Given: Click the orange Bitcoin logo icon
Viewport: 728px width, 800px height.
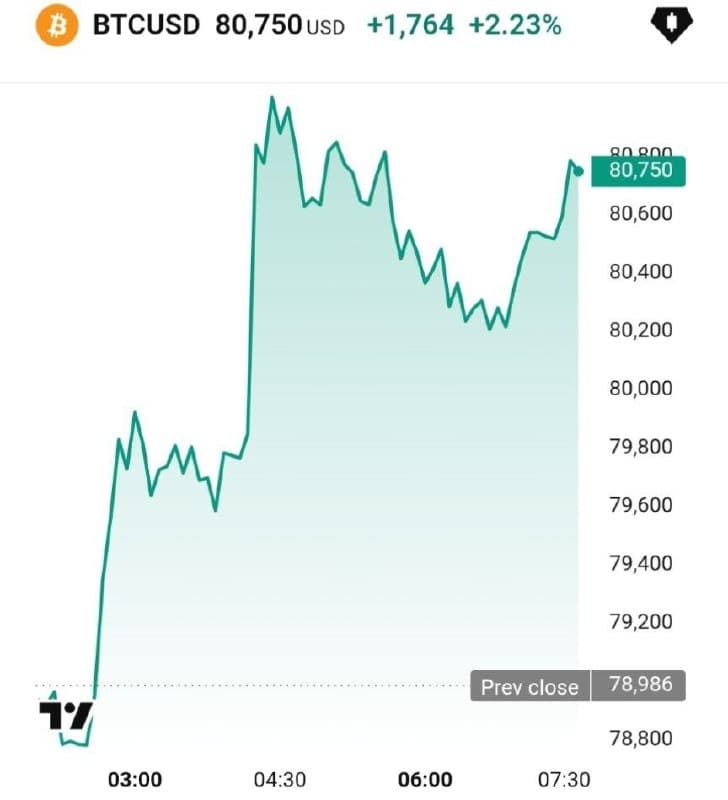Looking at the screenshot, I should (57, 24).
